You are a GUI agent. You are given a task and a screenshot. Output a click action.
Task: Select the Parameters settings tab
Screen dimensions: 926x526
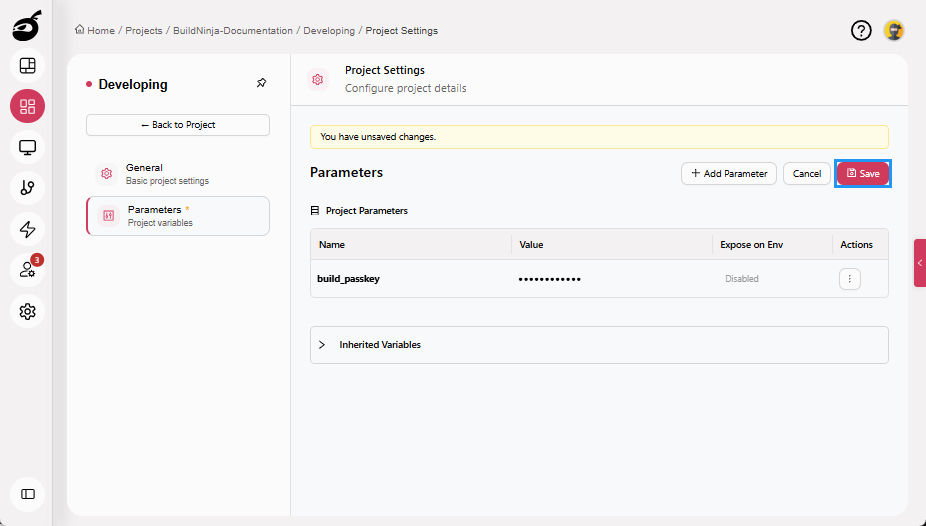pos(178,216)
